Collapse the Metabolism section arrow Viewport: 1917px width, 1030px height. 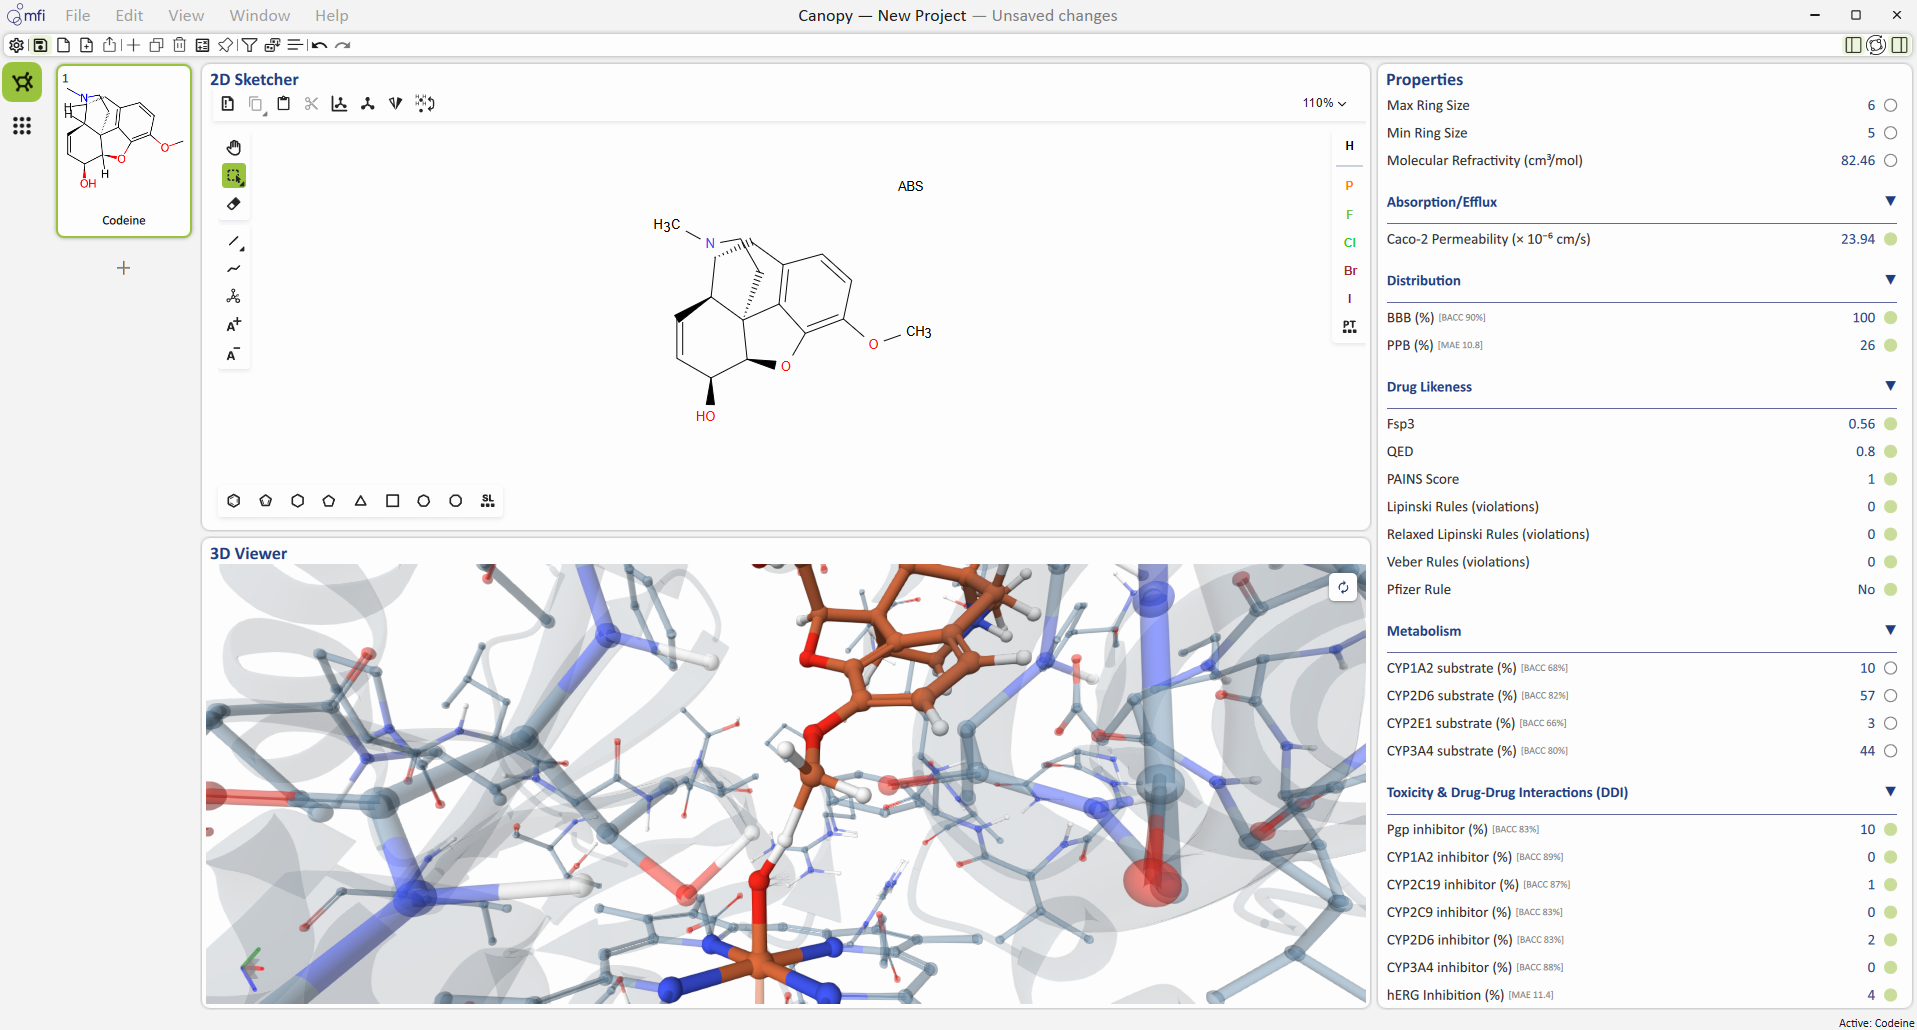1890,630
